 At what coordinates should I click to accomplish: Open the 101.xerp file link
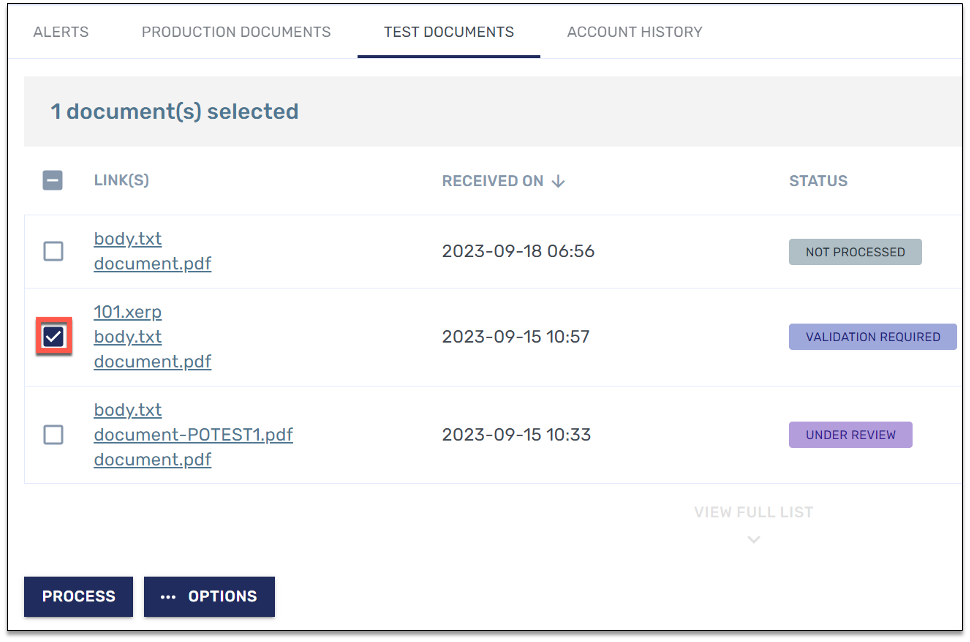(127, 312)
